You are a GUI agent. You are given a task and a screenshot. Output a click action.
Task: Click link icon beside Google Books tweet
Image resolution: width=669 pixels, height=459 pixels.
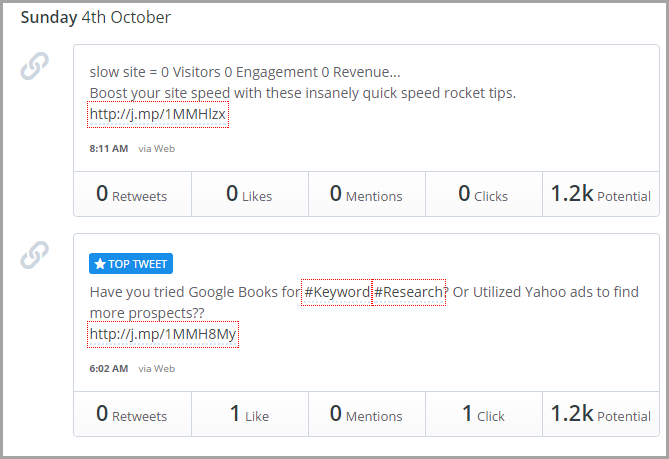pos(35,255)
